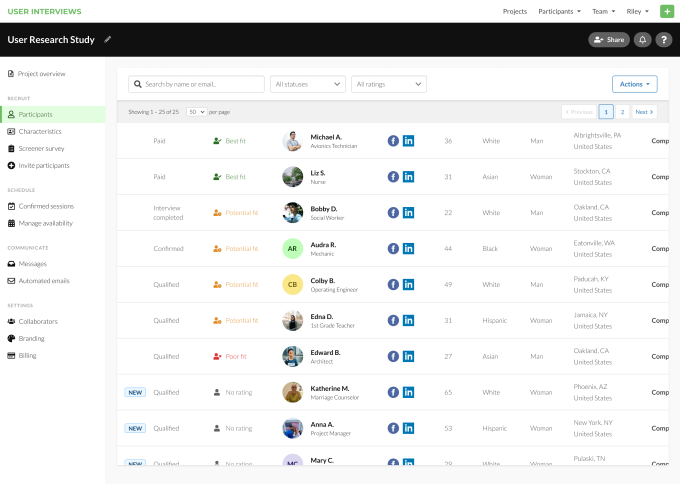Click Katherine M.'s Facebook icon

tap(393, 393)
